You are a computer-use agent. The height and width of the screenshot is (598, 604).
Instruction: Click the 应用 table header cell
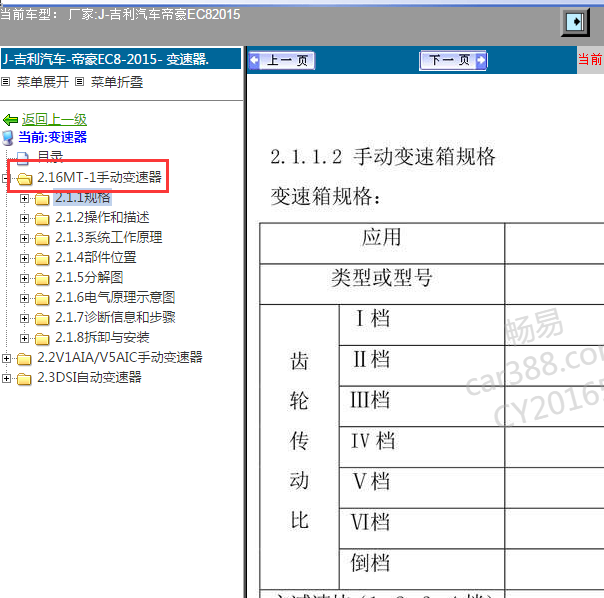(382, 243)
